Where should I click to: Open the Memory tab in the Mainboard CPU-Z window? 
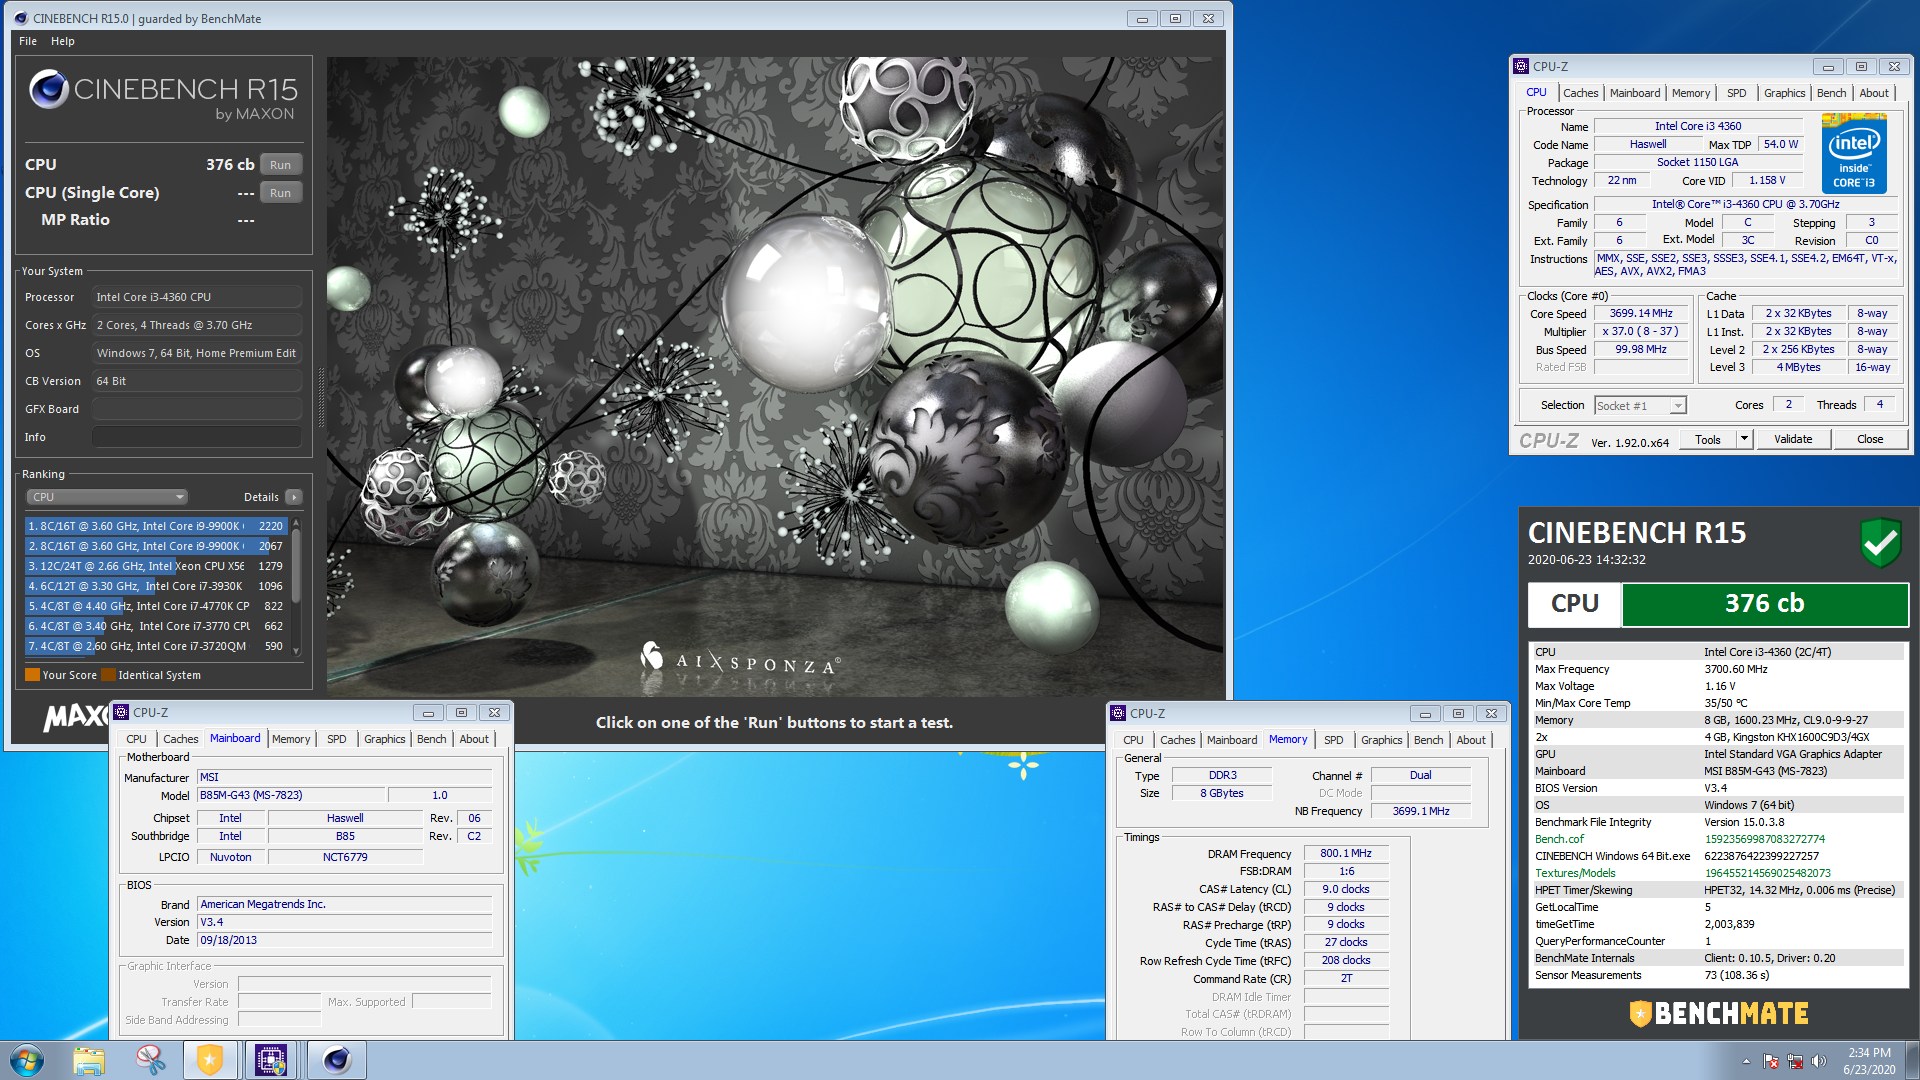tap(291, 739)
